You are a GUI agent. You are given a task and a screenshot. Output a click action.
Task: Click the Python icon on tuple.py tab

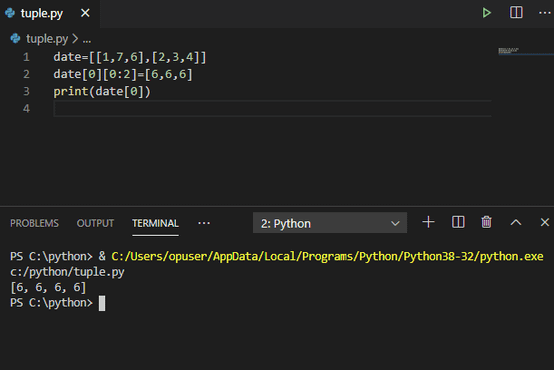[x=10, y=13]
